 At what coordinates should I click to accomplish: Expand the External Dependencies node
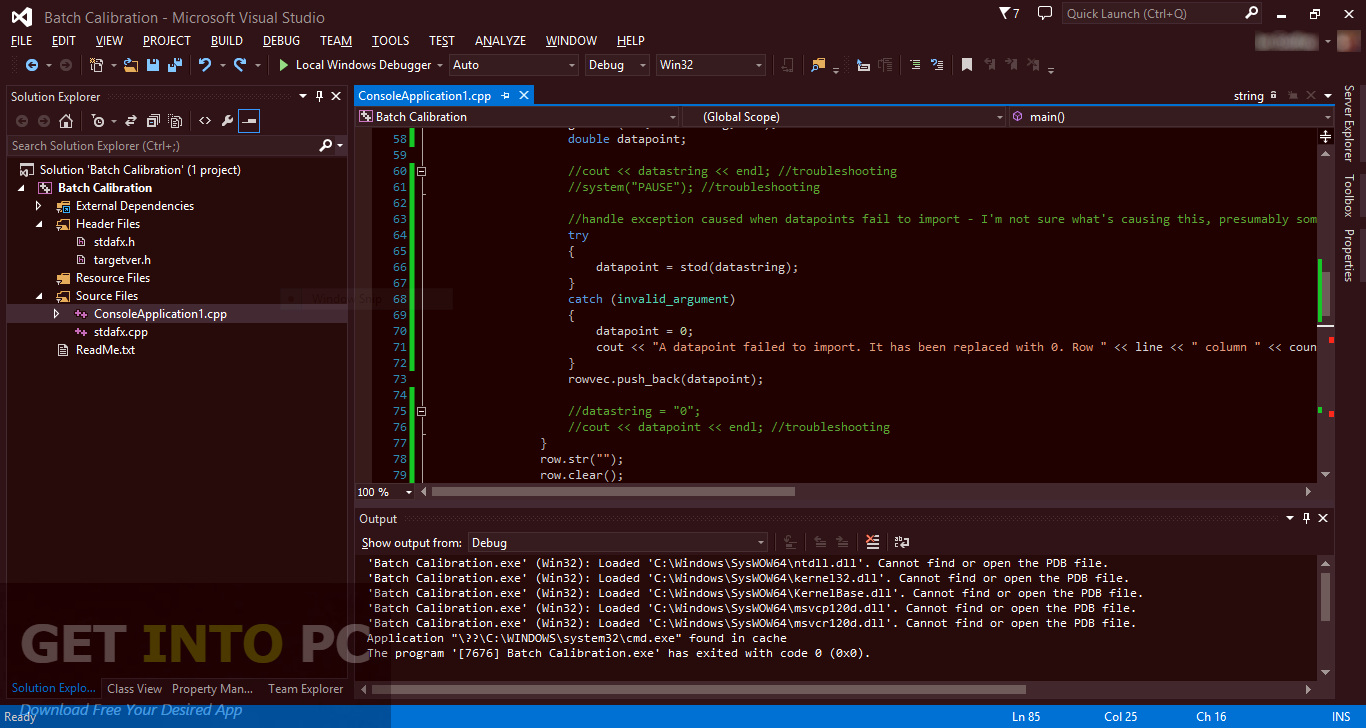coord(39,206)
